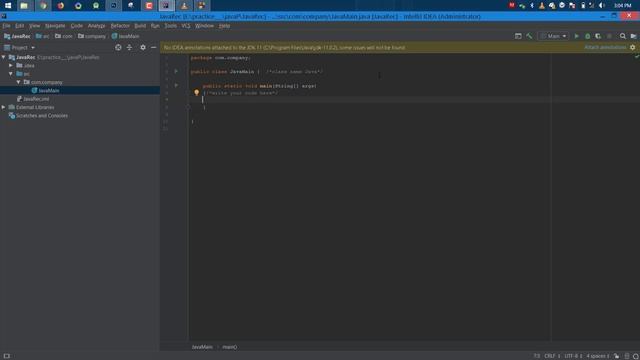Open Chrome from the taskbar
Image resolution: width=640 pixels, height=360 pixels.
point(43,6)
